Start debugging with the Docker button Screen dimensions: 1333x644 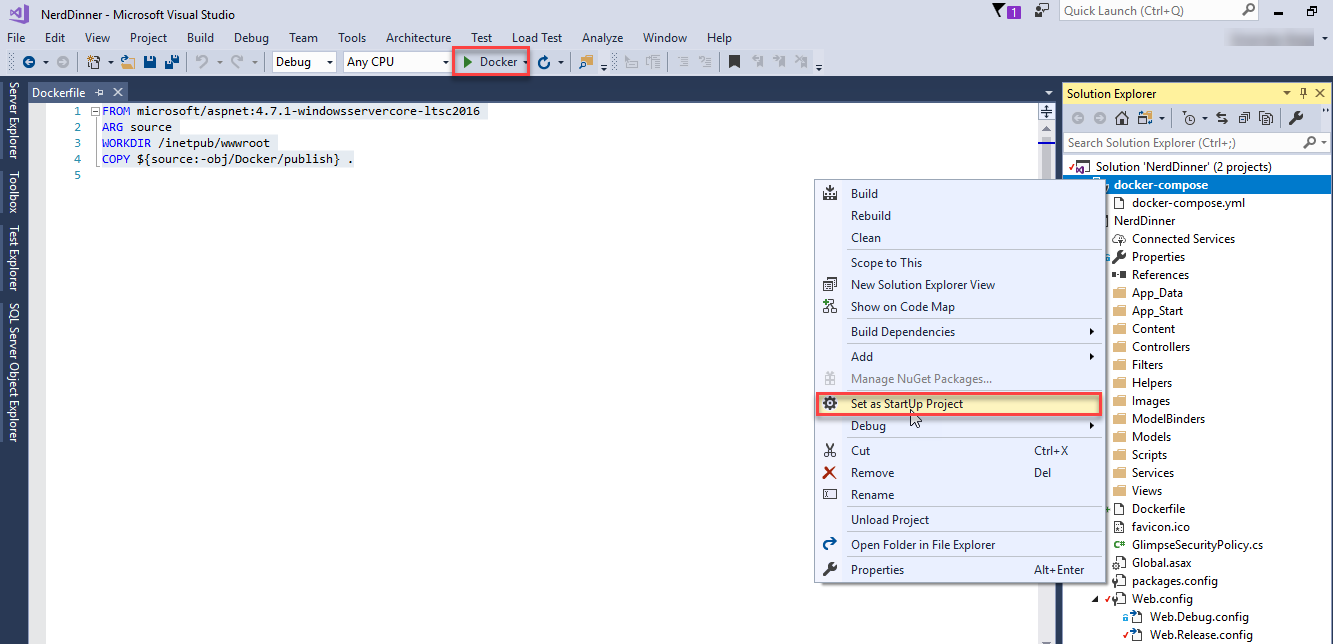click(x=489, y=62)
